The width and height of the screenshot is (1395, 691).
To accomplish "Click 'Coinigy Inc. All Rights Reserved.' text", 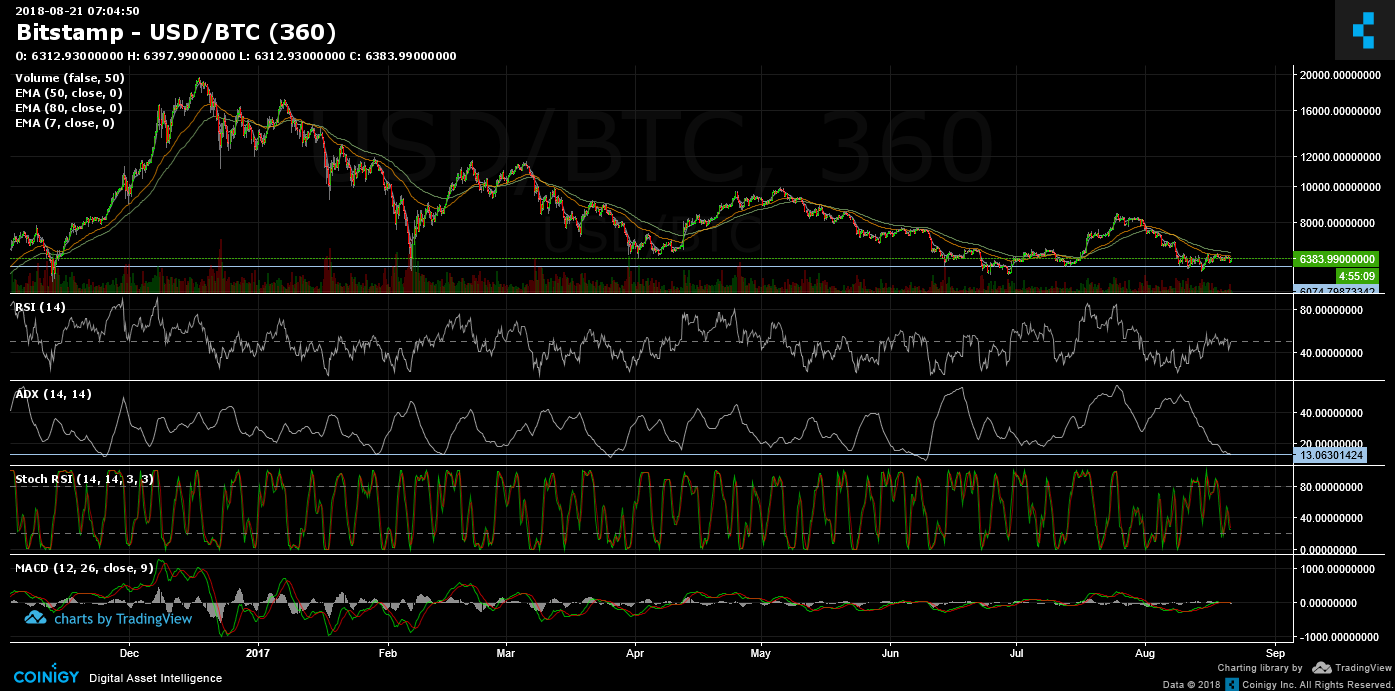I will pos(1316,684).
